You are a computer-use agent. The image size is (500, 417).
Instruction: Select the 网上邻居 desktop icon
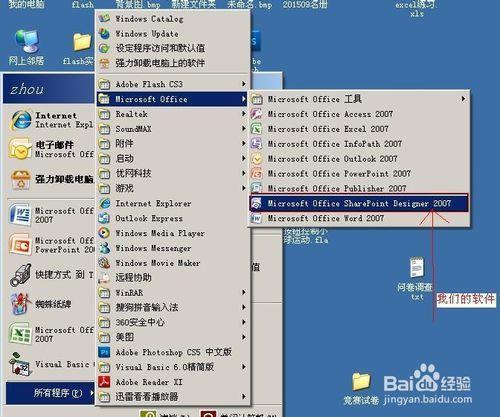click(27, 47)
